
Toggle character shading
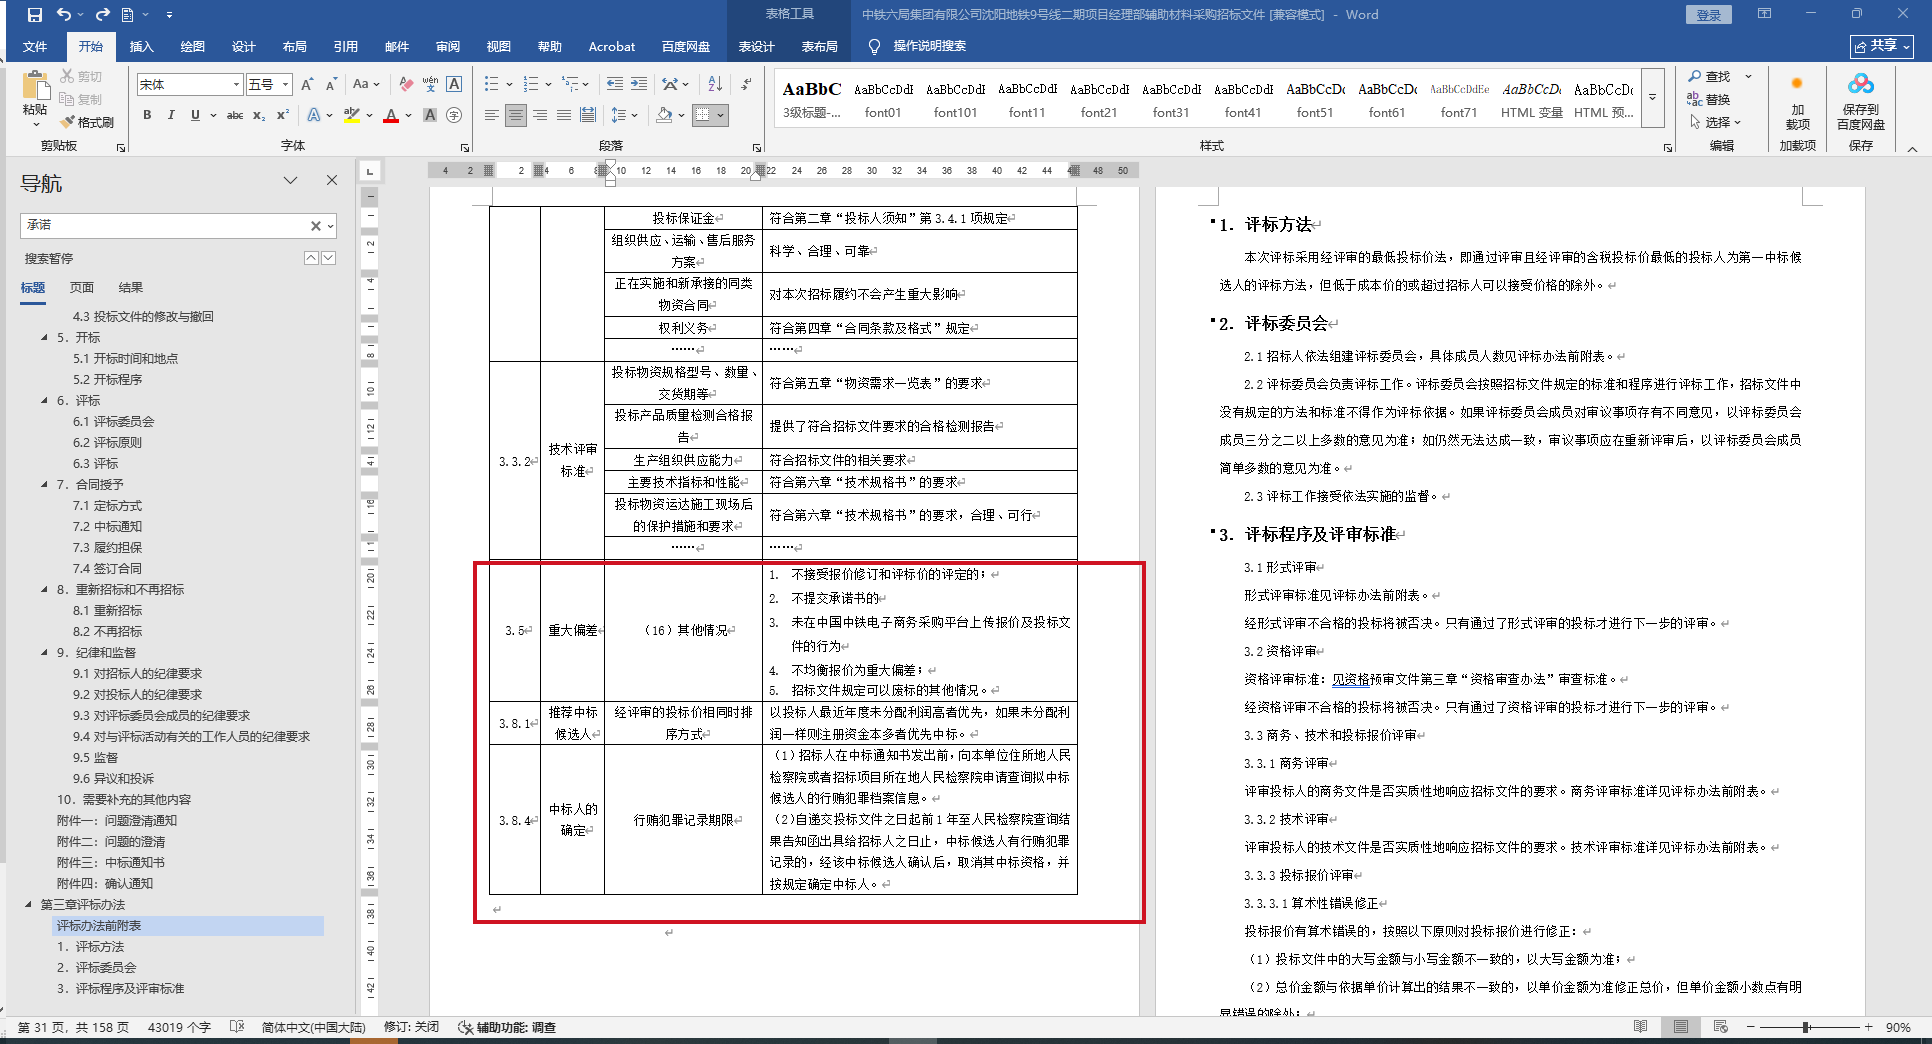[x=430, y=115]
